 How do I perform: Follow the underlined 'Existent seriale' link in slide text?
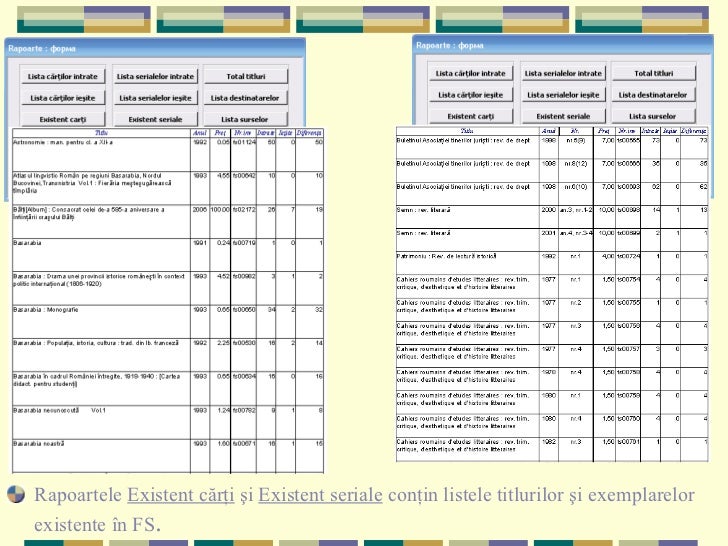pyautogui.click(x=320, y=495)
